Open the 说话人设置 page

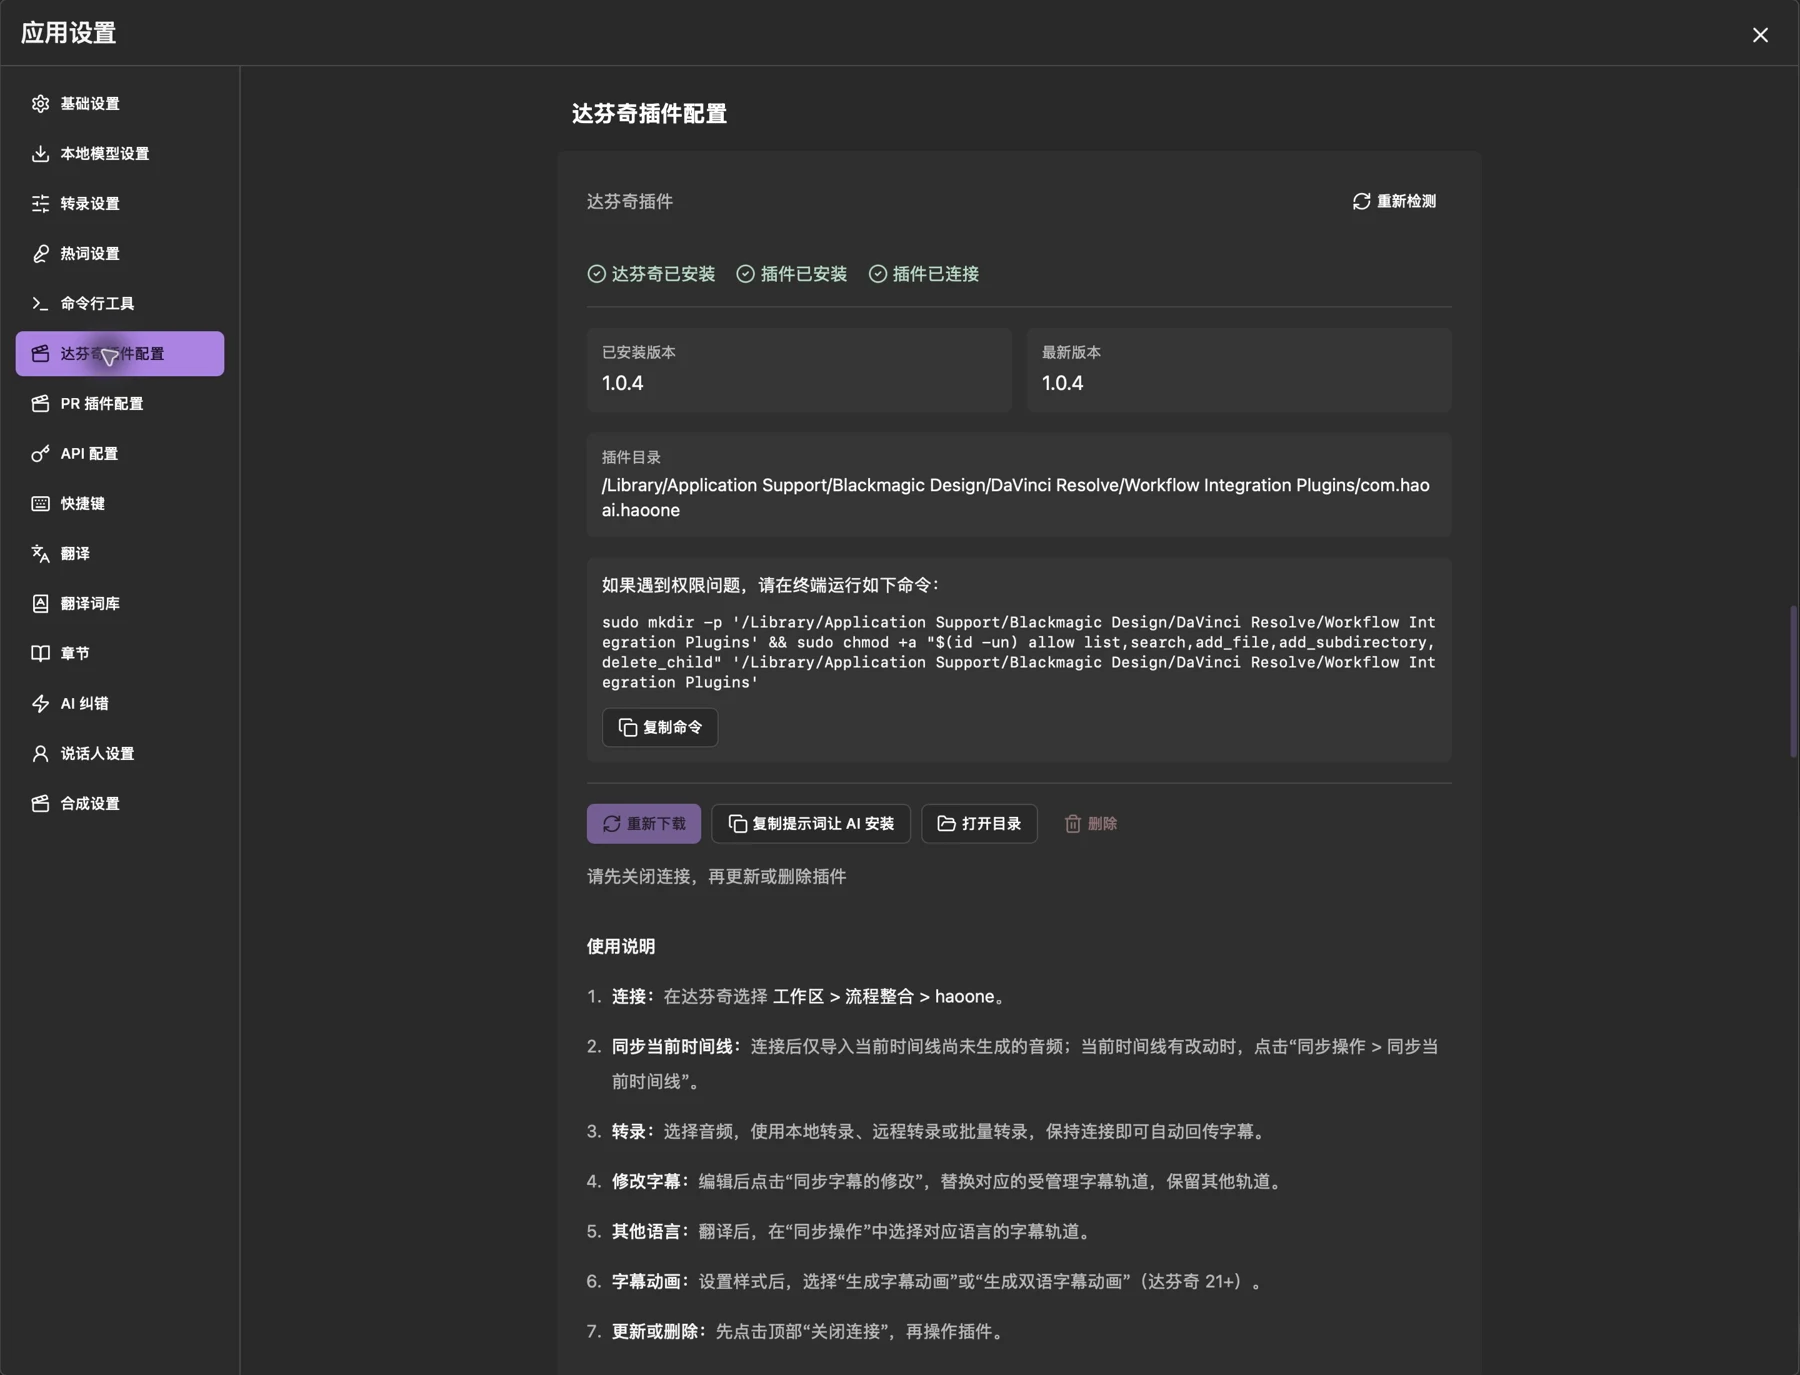pos(120,754)
